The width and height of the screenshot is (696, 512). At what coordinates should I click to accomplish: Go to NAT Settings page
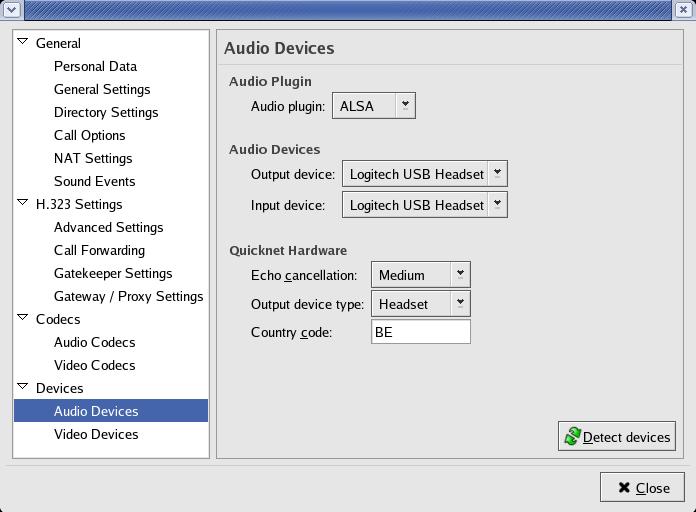[x=93, y=158]
